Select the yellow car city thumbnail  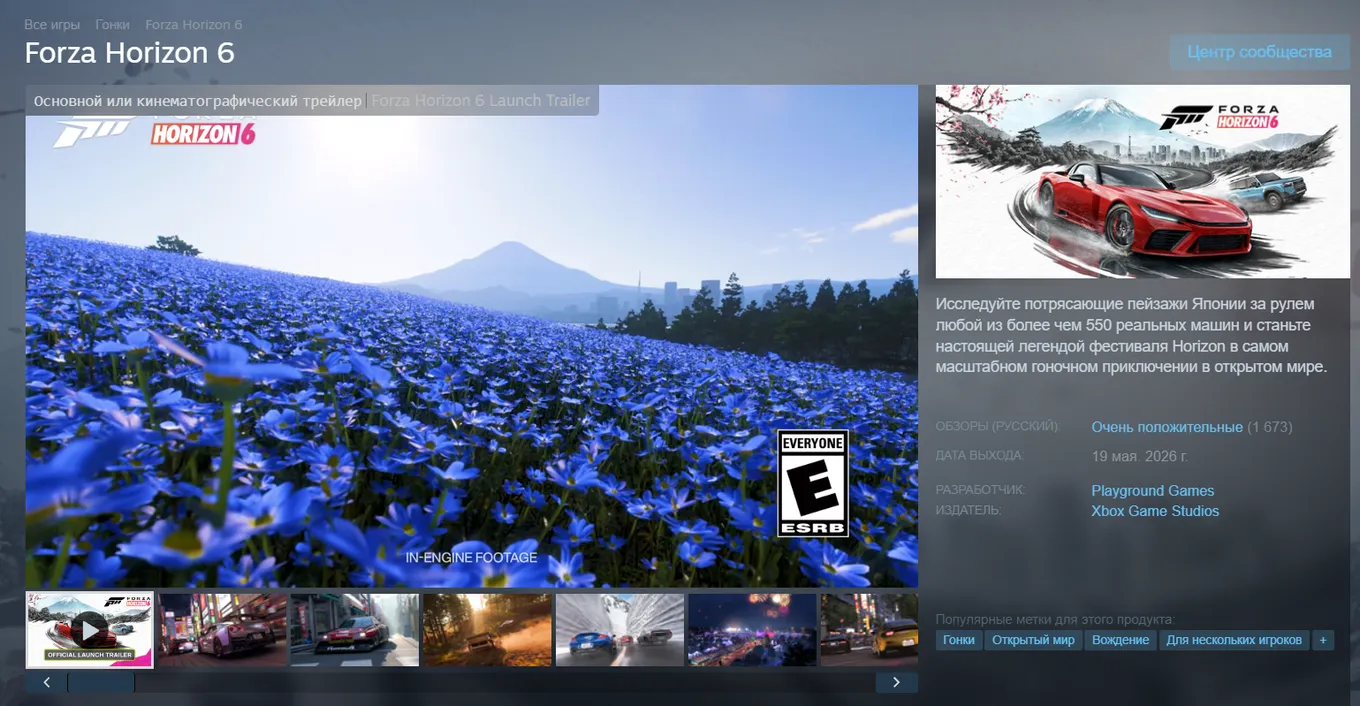tap(869, 630)
